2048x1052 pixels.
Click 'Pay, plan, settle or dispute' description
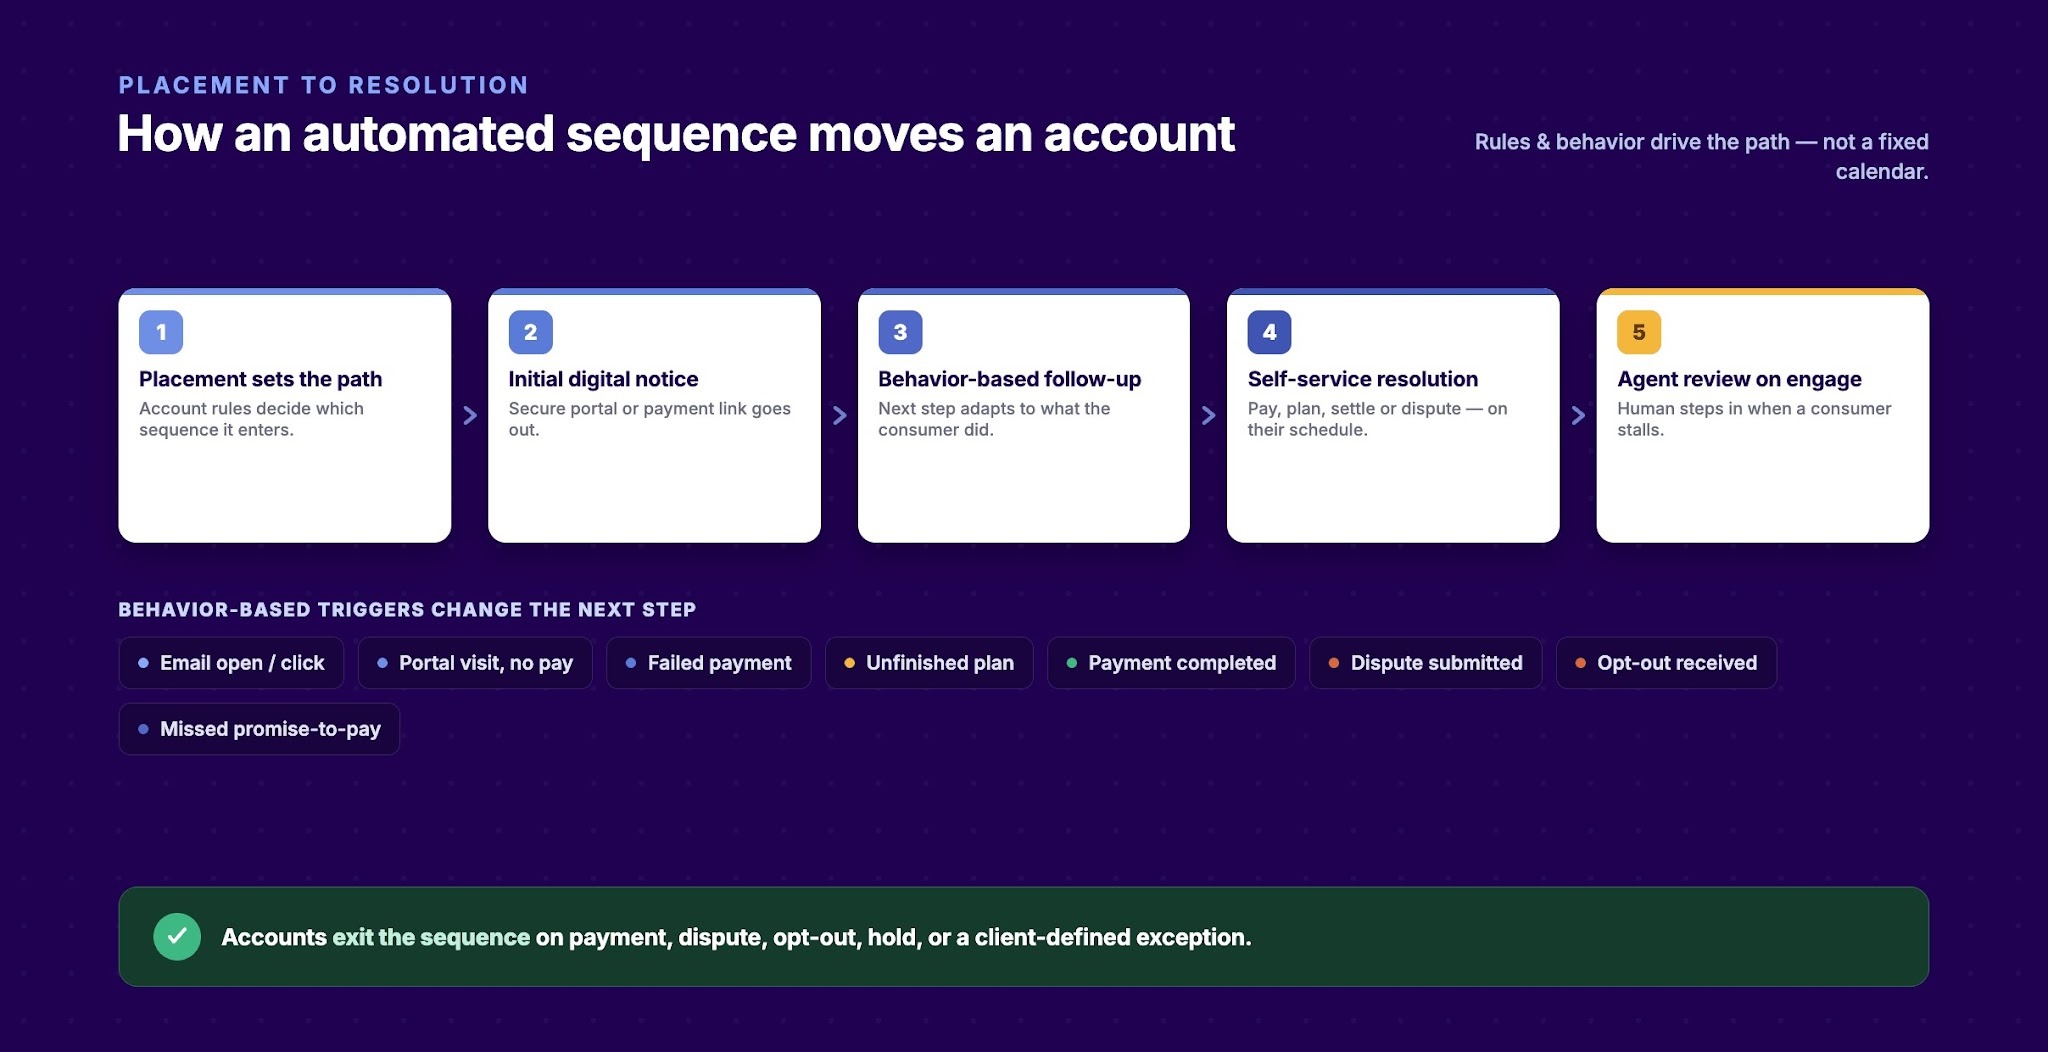pos(1377,419)
